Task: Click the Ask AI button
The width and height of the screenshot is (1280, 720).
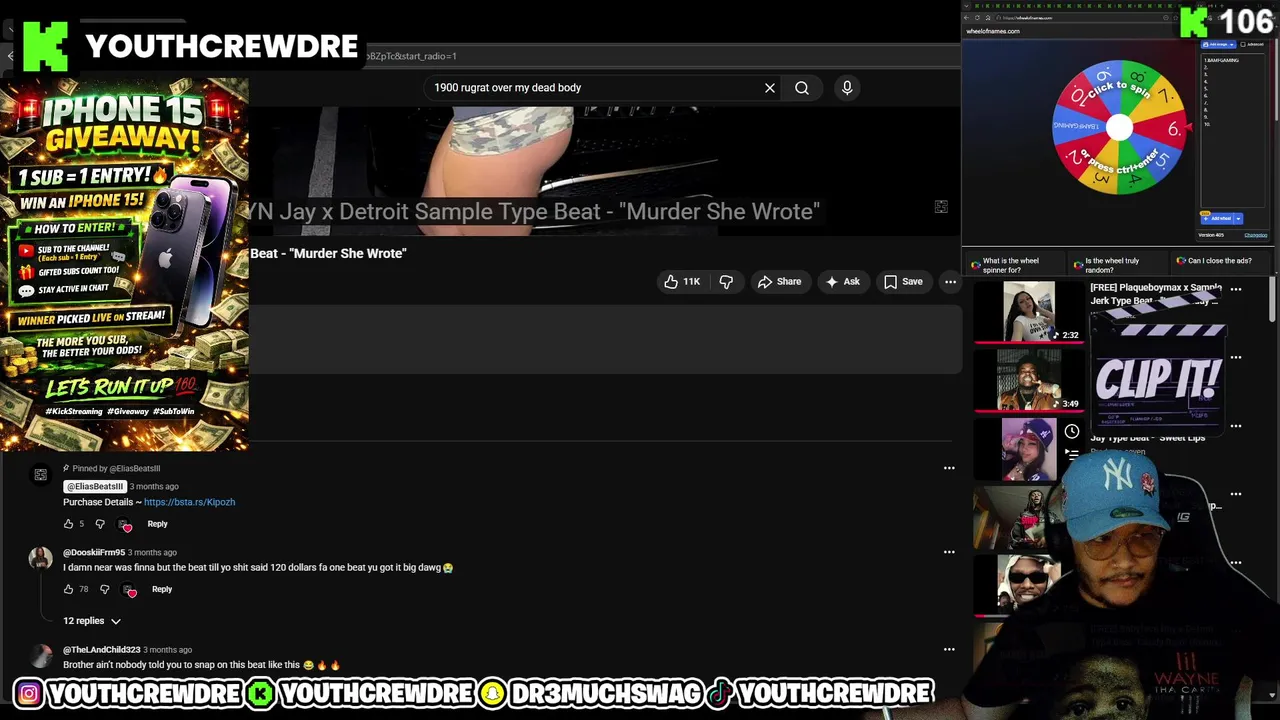Action: (842, 282)
